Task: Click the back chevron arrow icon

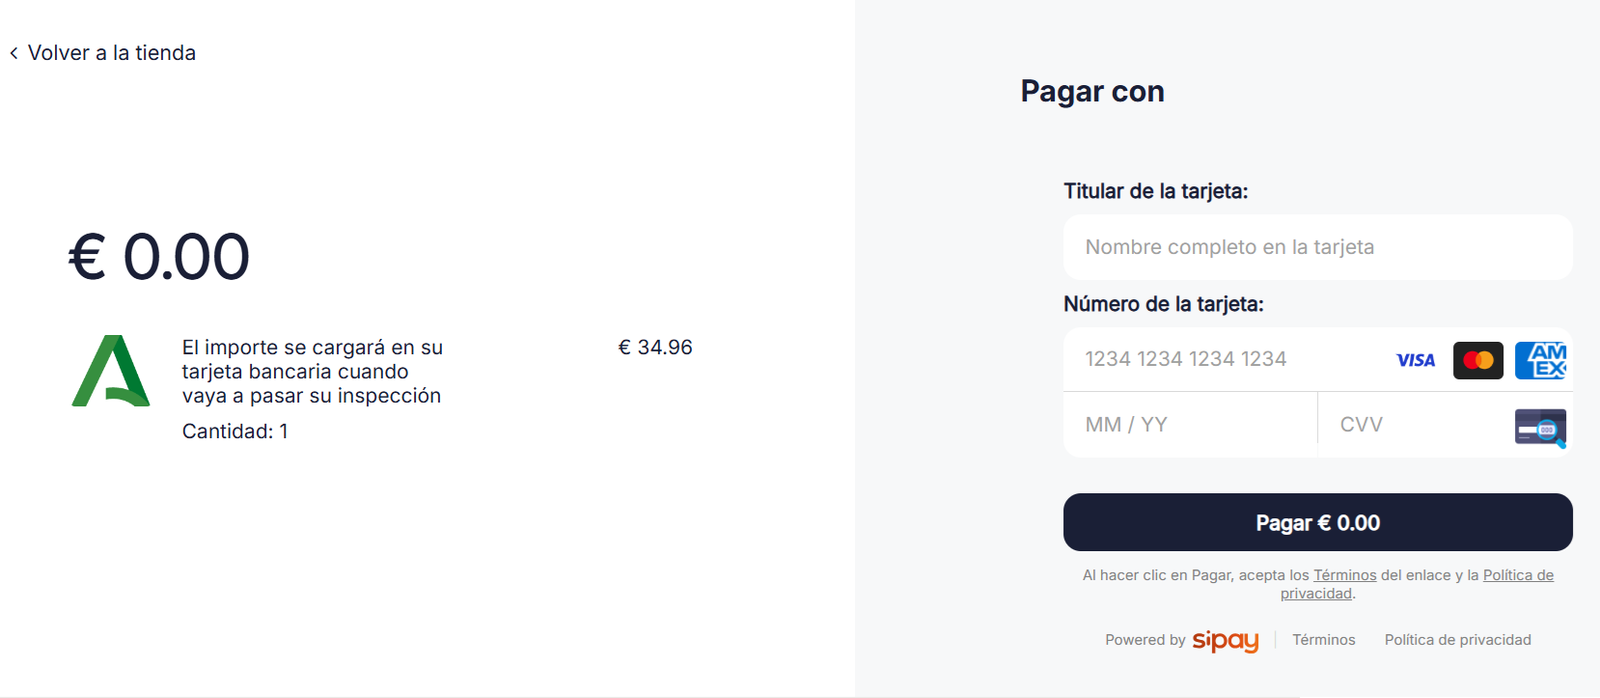Action: [14, 54]
